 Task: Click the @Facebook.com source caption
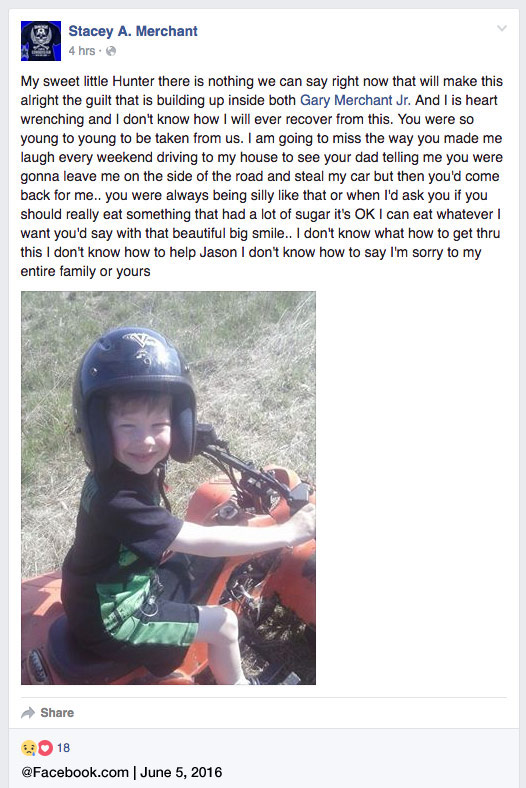pos(75,772)
